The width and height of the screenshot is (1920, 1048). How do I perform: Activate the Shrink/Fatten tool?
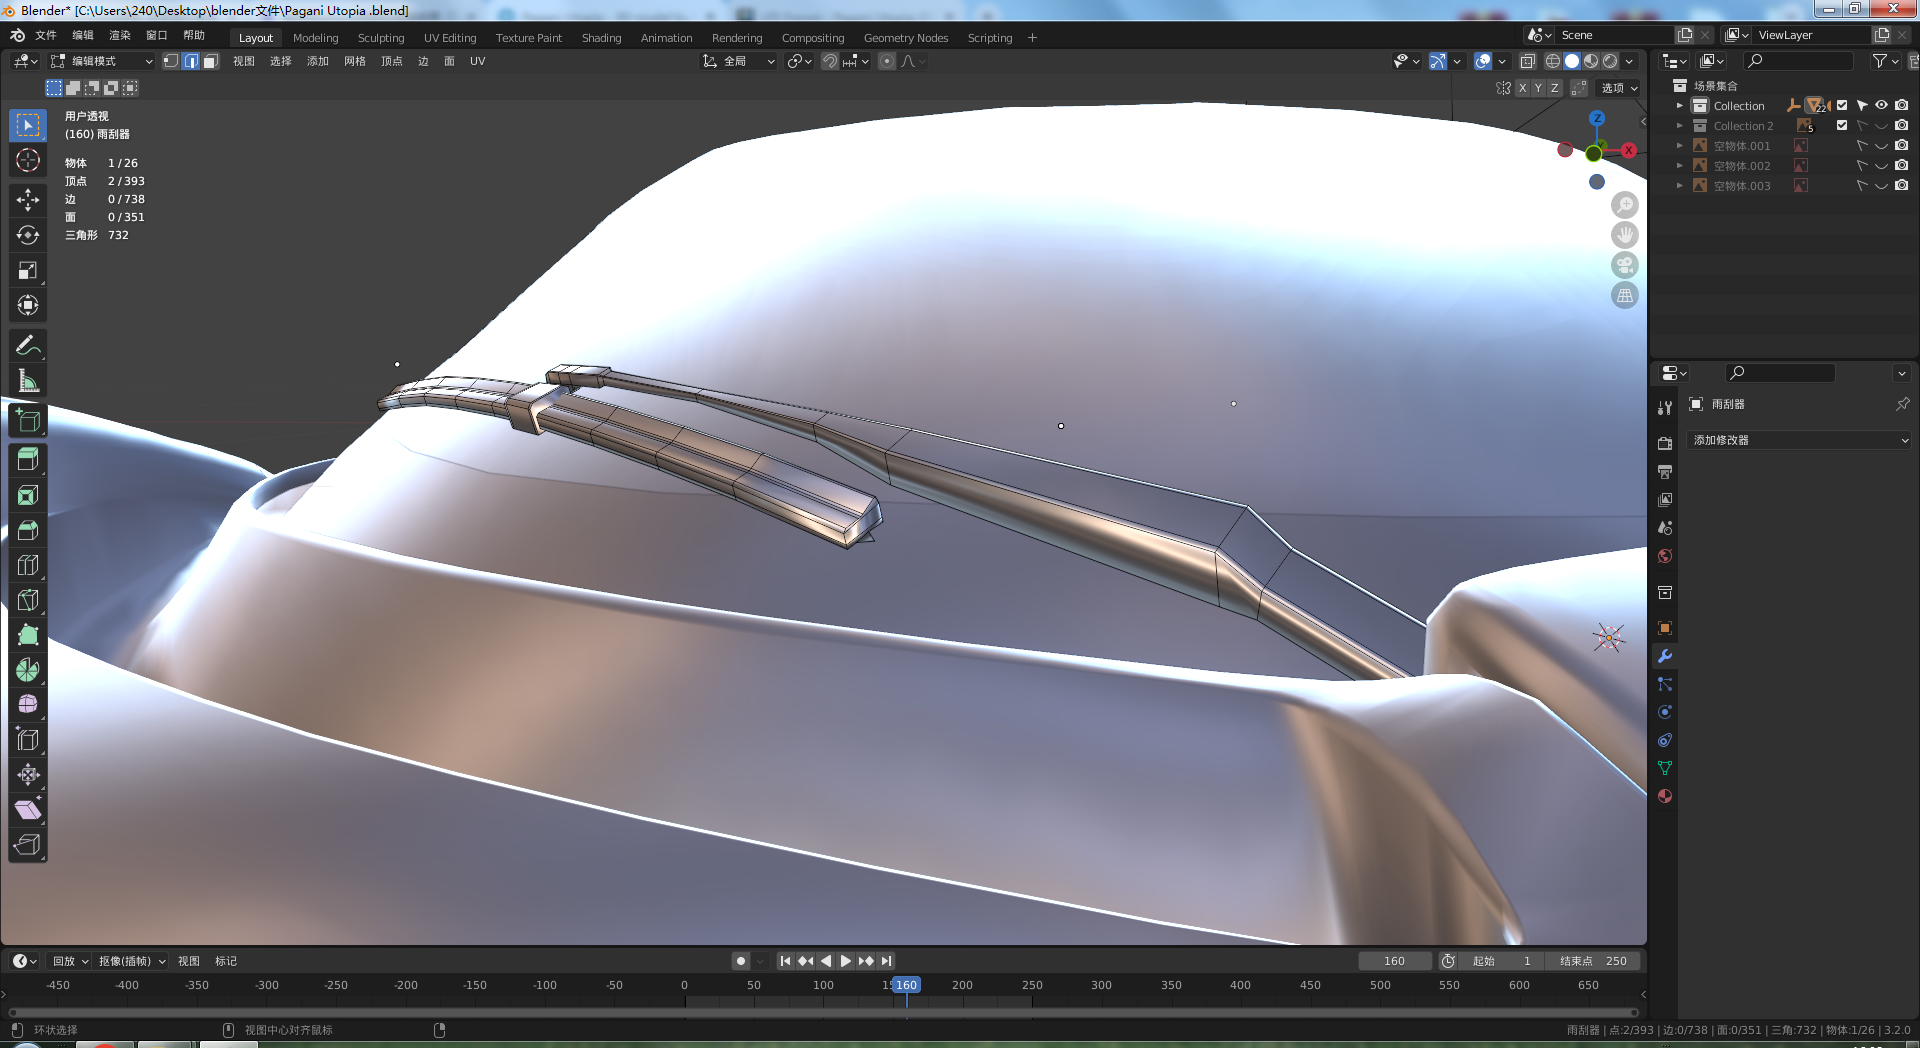coord(28,775)
